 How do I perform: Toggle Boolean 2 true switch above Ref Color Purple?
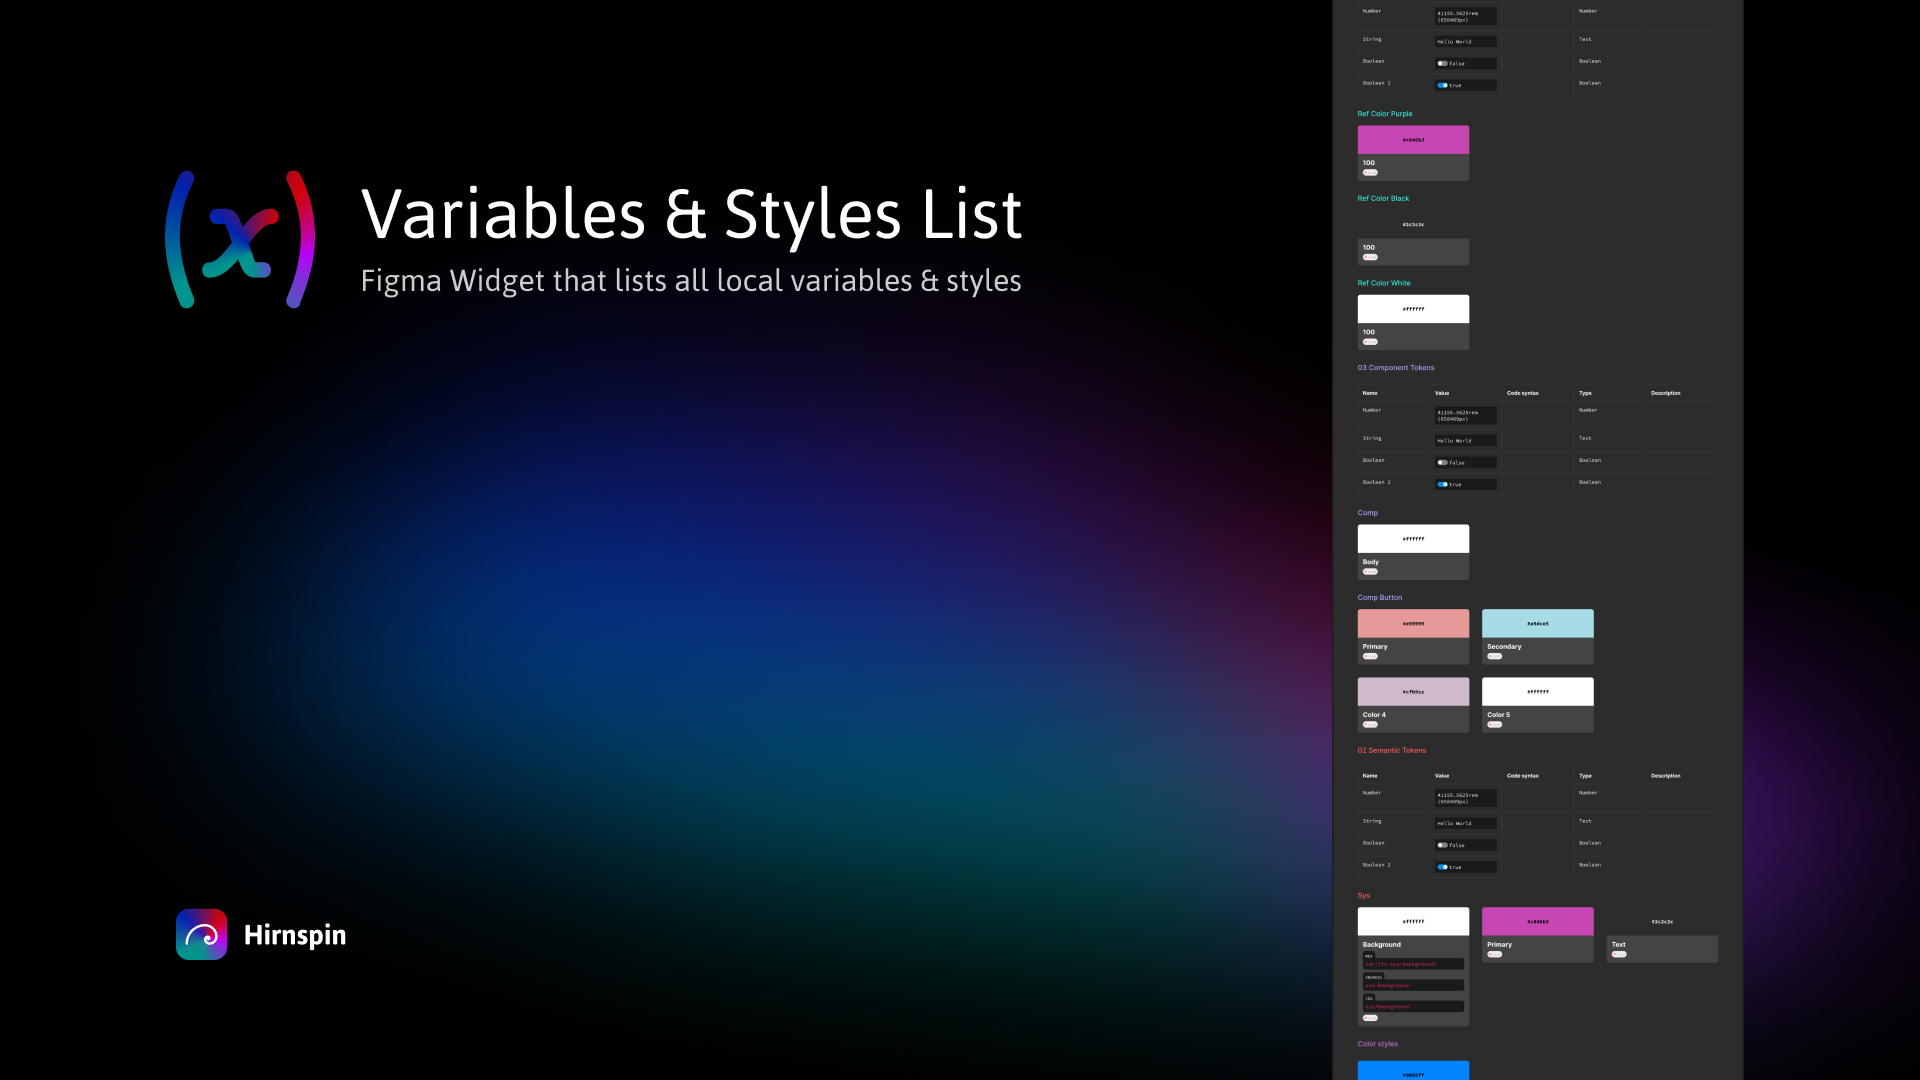click(1442, 85)
